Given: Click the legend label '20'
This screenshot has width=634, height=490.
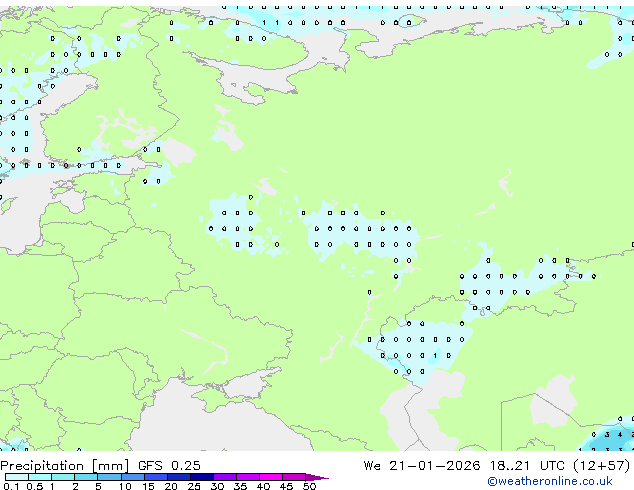Looking at the screenshot, I should click(171, 486).
